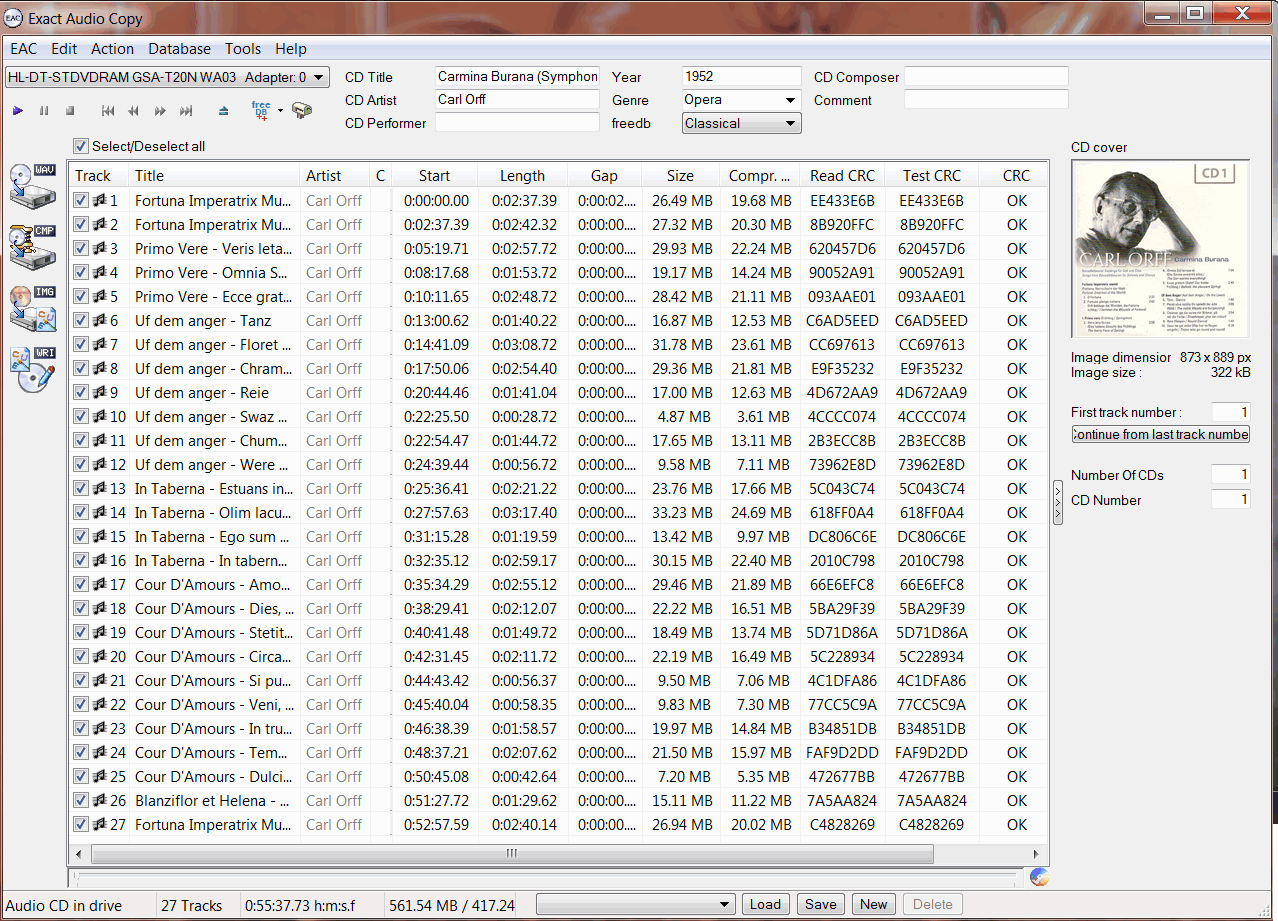Uncheck track 27 Fortuna Imperatrix checkbox

pos(82,825)
